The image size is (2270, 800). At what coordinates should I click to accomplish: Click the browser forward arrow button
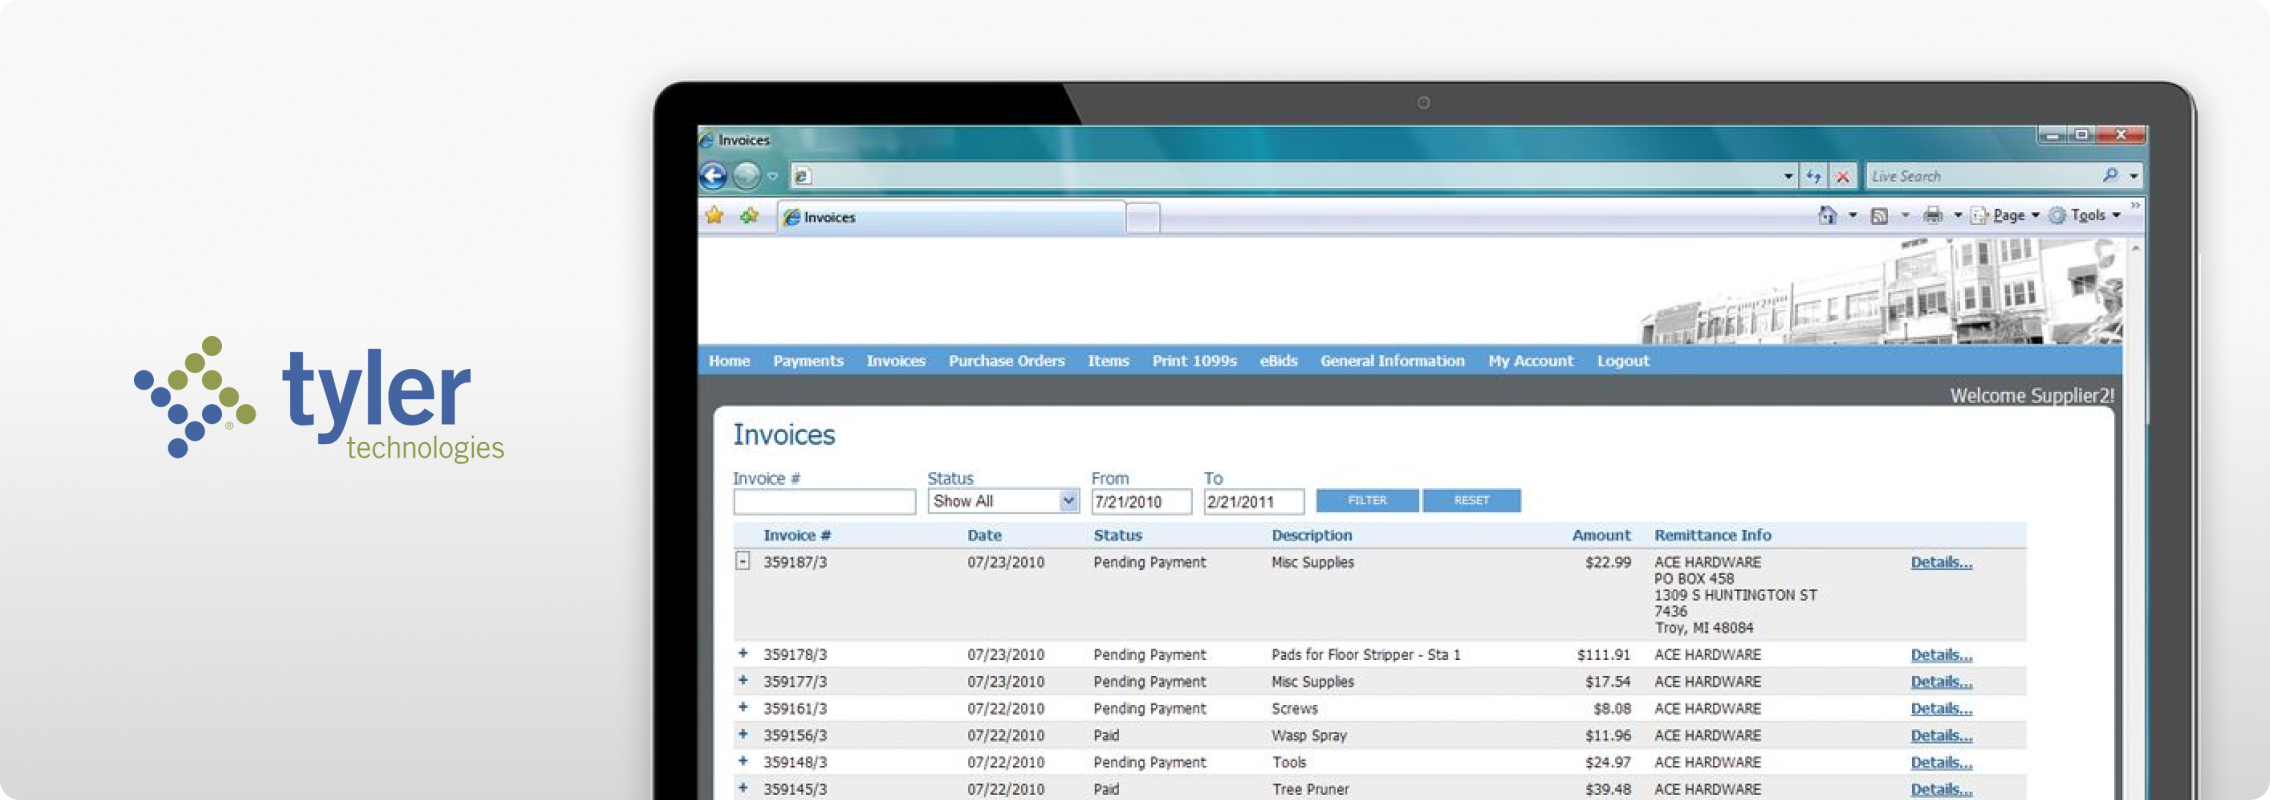click(746, 176)
